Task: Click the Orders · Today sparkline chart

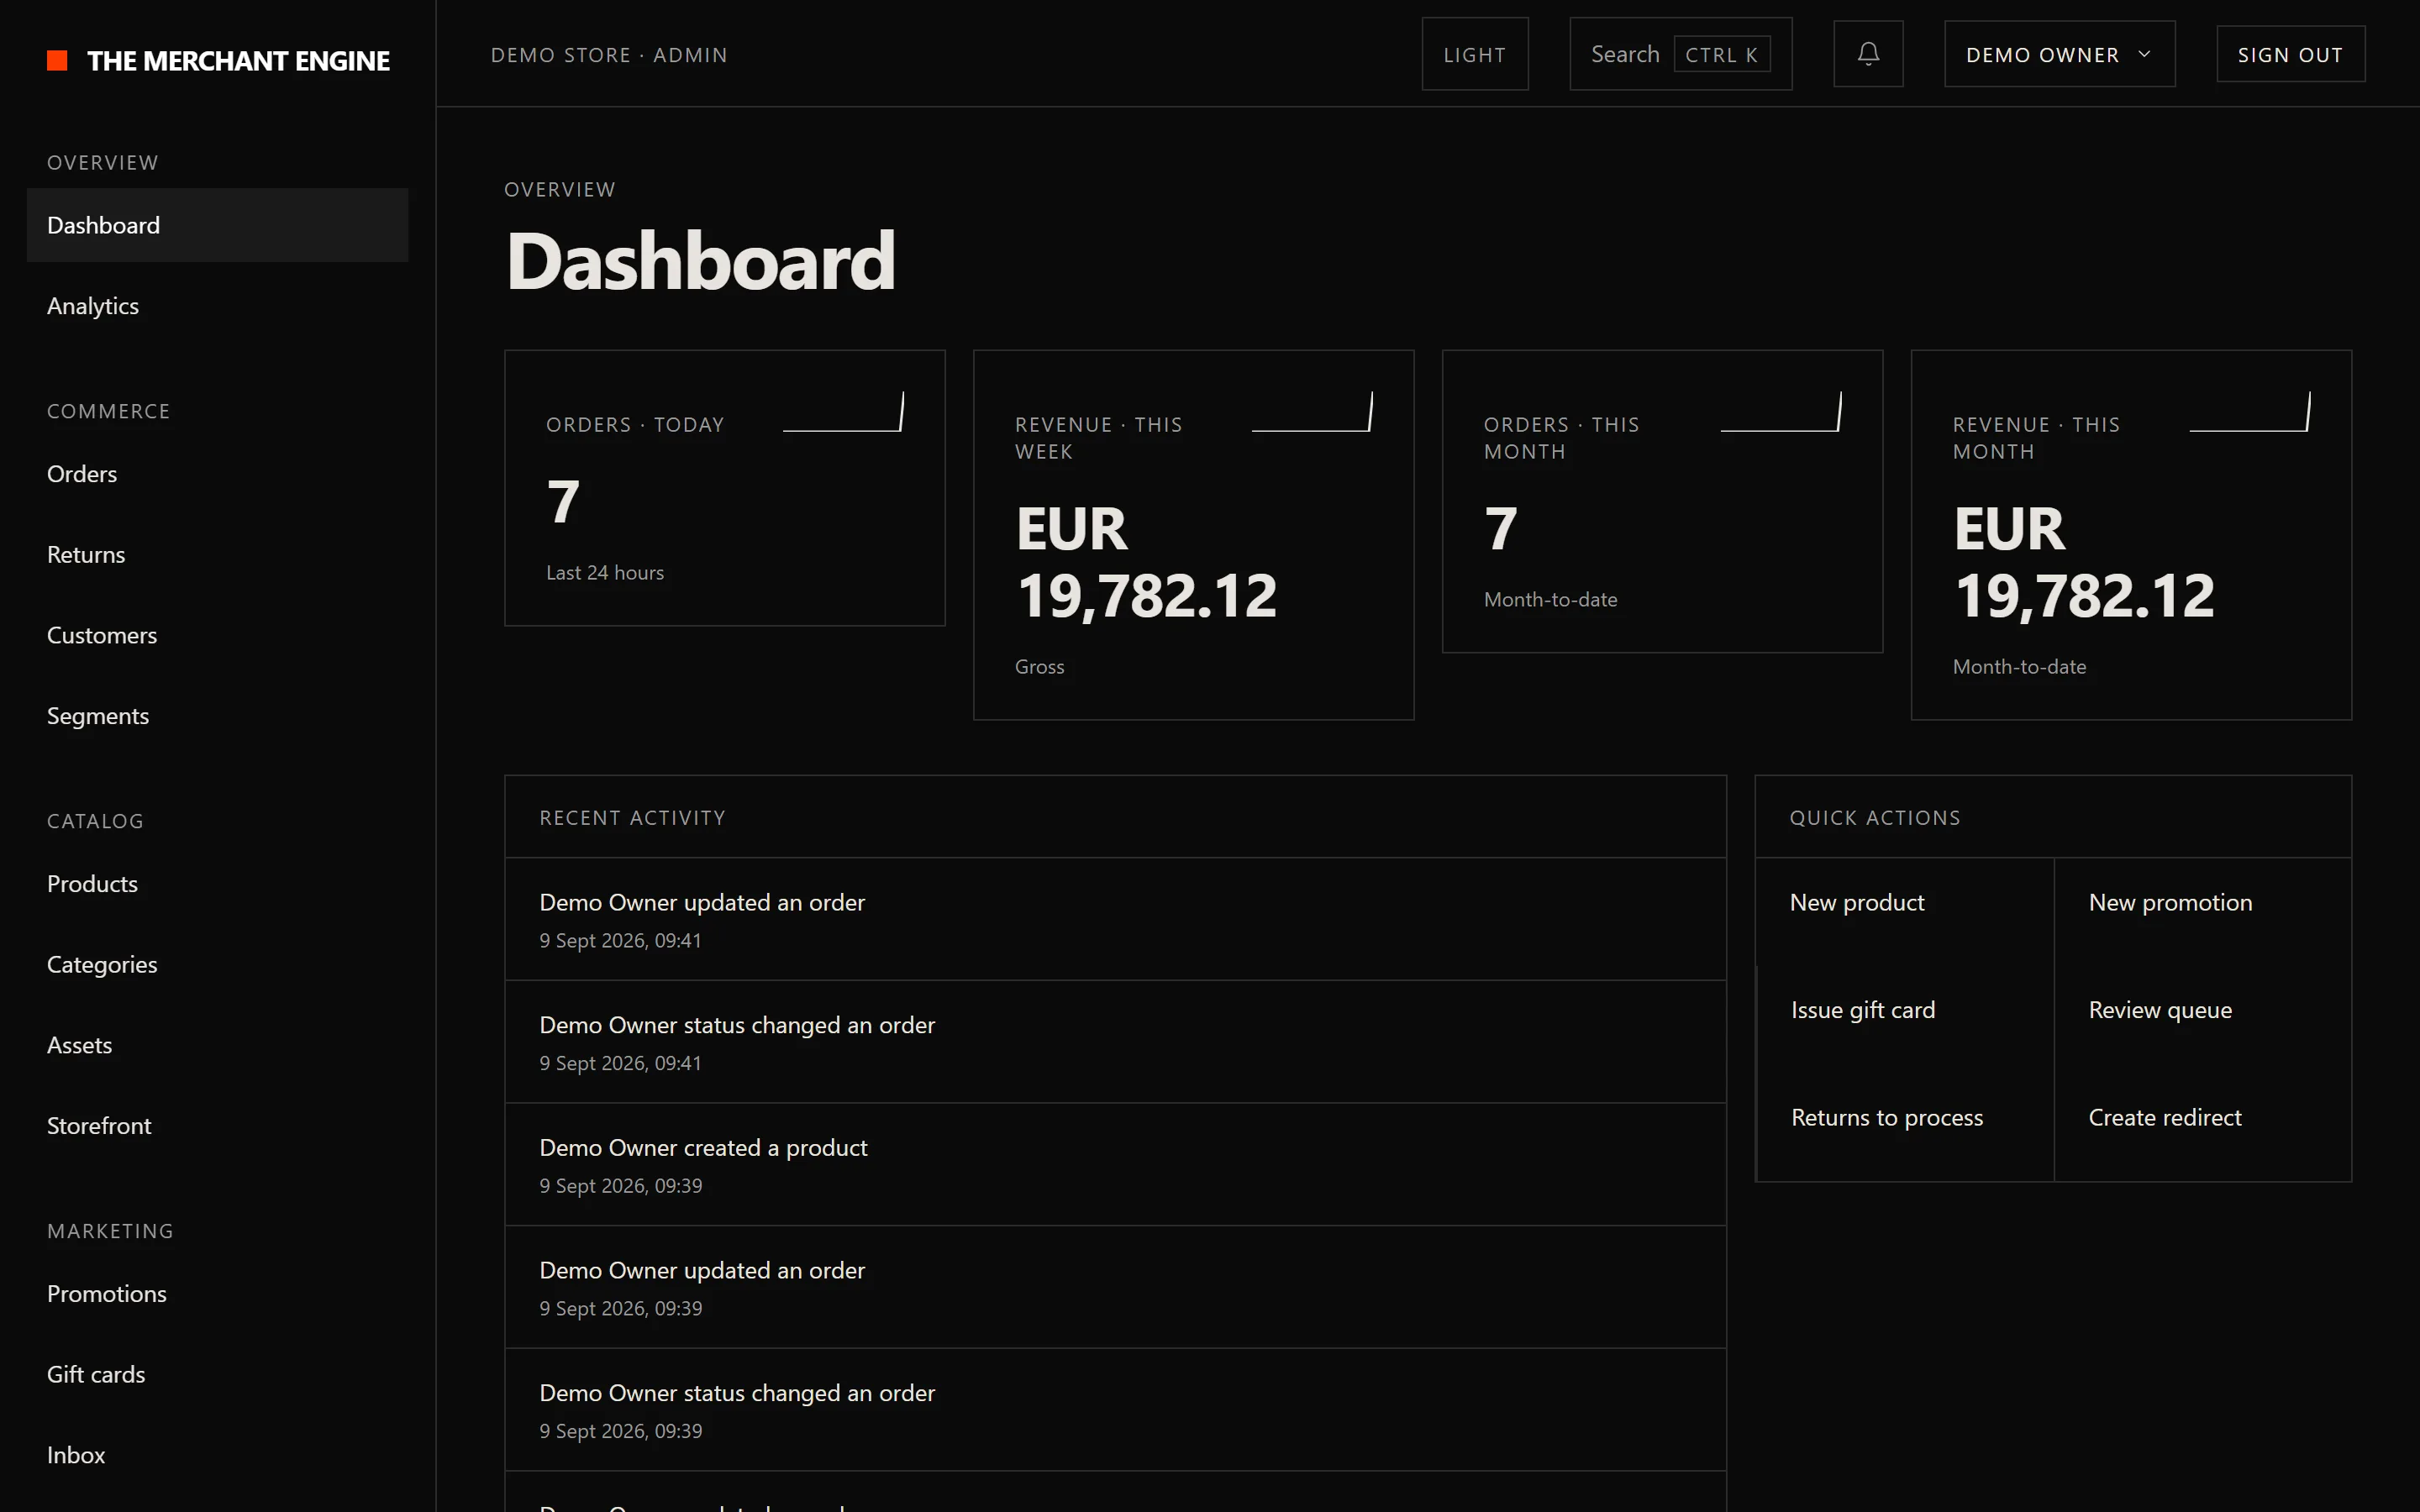Action: (x=844, y=412)
